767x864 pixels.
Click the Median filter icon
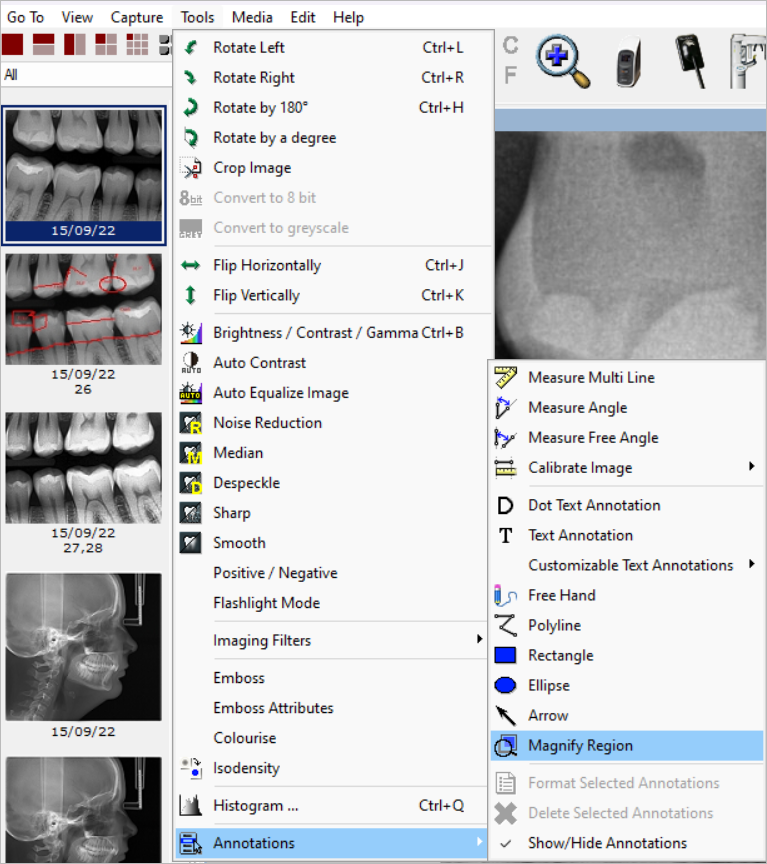pos(191,453)
